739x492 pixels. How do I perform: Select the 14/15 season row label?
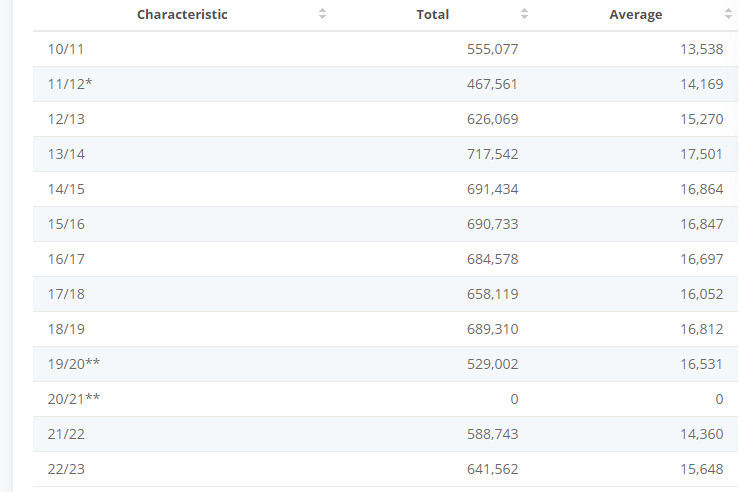(66, 189)
